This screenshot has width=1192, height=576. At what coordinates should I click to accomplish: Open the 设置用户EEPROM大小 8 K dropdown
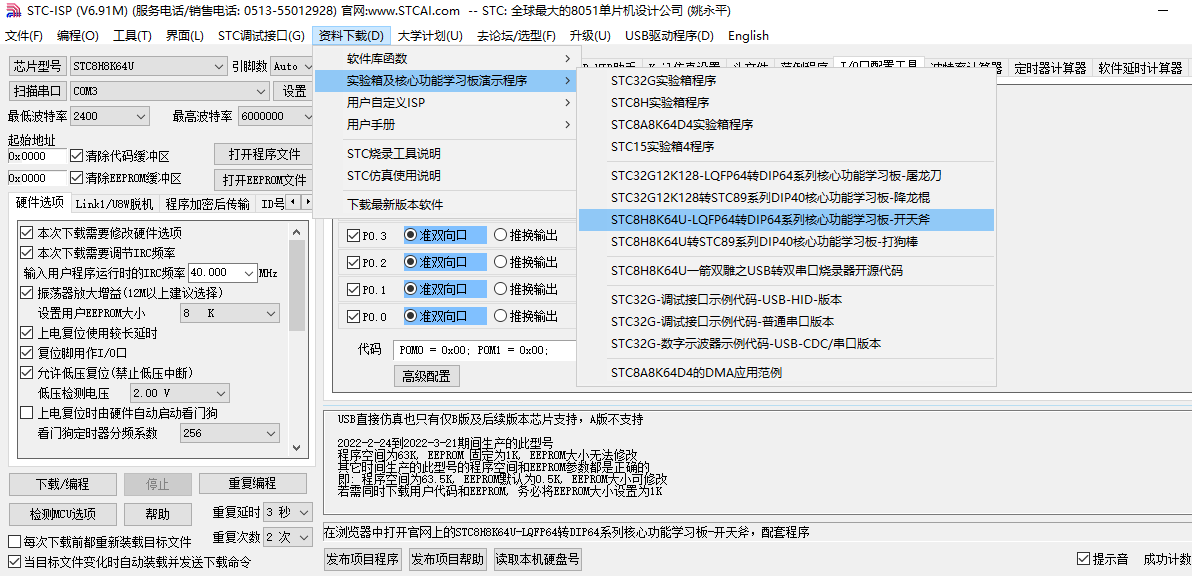pos(230,313)
